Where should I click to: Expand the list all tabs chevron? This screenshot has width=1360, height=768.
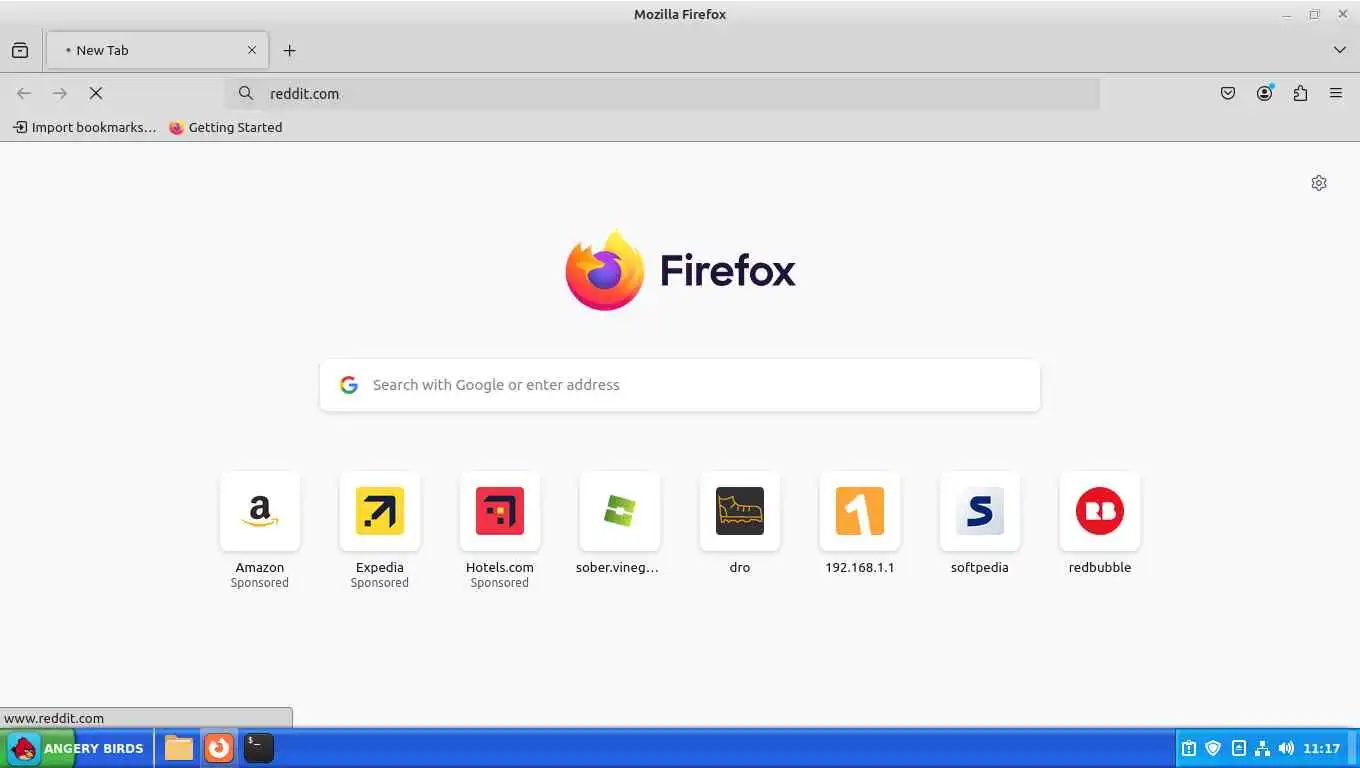point(1340,50)
